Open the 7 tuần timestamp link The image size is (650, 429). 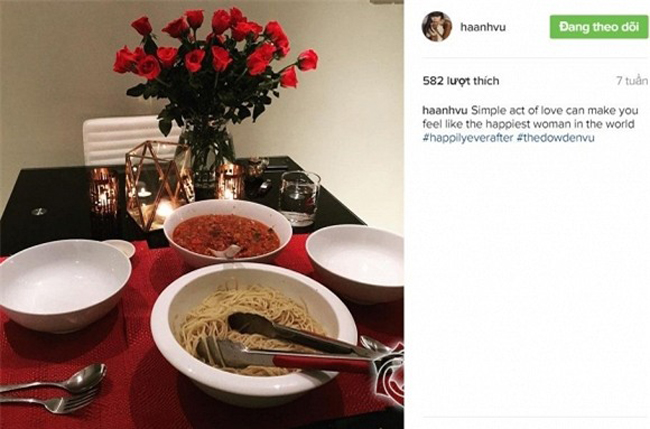coord(632,81)
